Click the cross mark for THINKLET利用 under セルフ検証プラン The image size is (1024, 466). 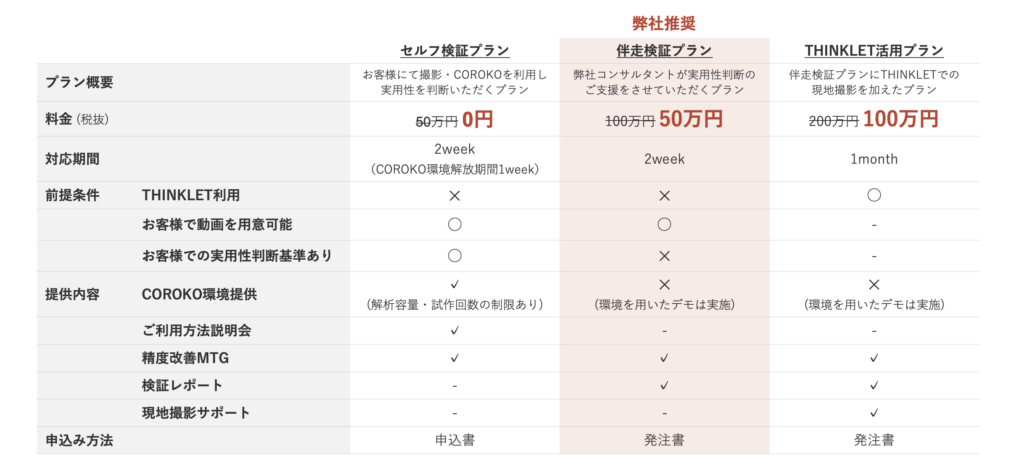tap(454, 195)
